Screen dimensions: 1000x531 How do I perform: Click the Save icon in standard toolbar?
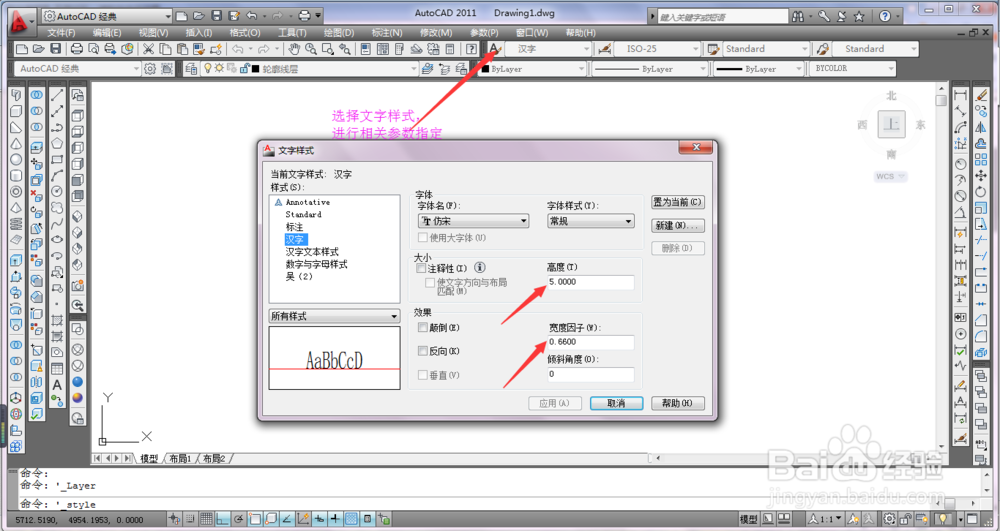point(55,48)
